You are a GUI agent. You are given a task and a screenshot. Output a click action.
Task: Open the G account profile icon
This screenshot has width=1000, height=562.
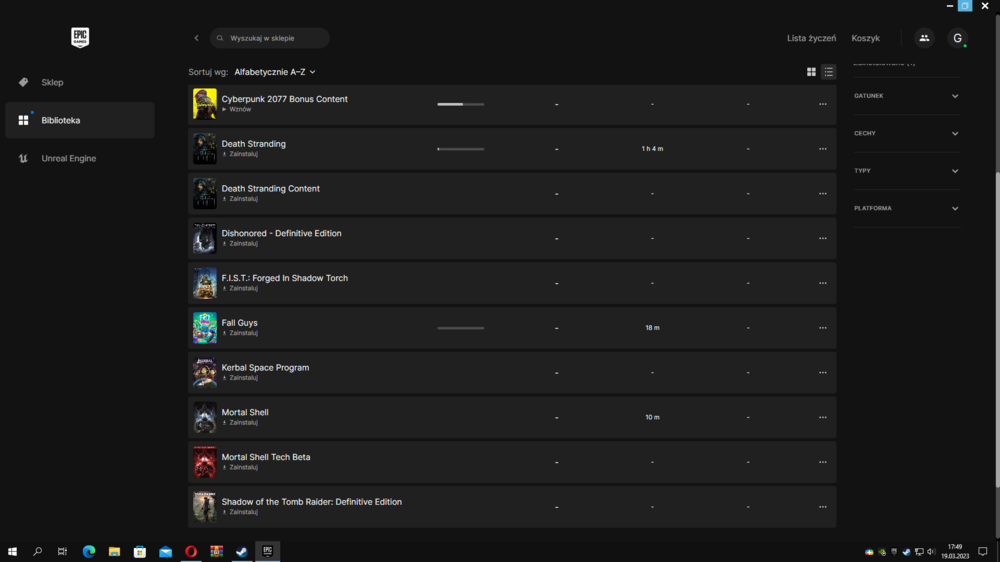coord(957,38)
